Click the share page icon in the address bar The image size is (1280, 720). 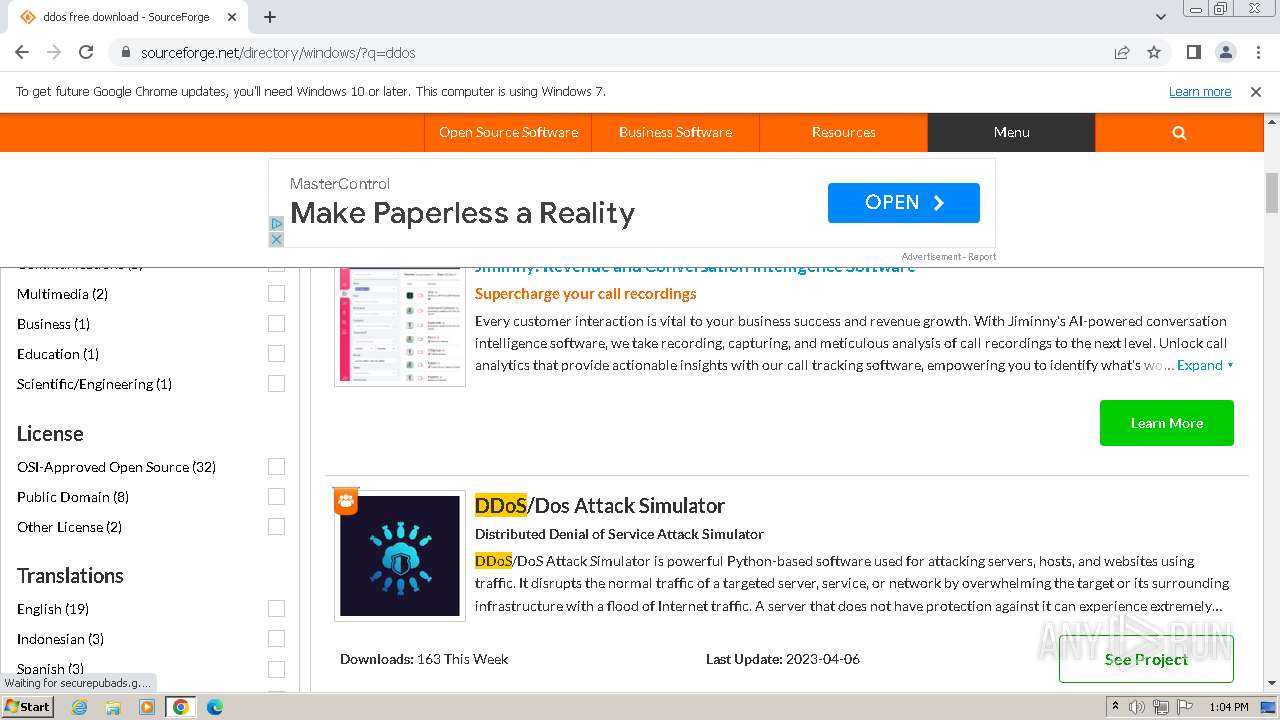point(1122,53)
